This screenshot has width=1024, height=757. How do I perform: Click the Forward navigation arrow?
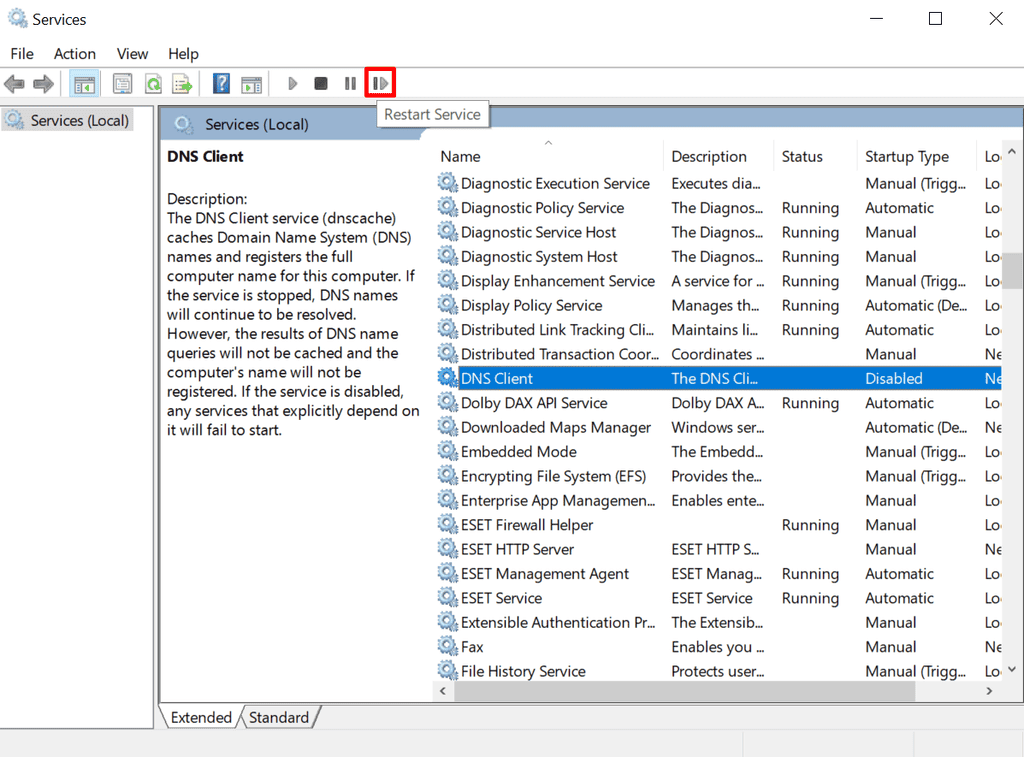[x=44, y=83]
